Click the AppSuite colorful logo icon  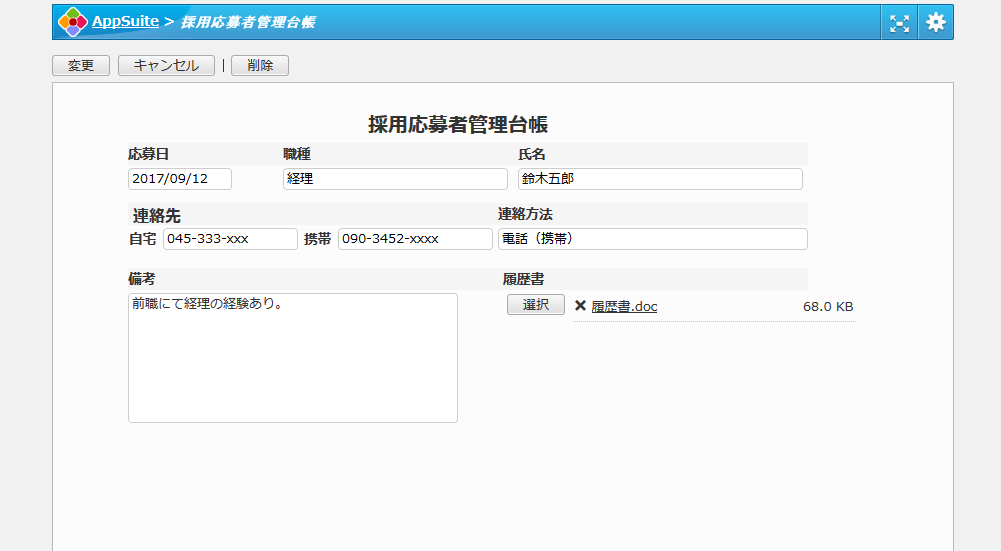pyautogui.click(x=72, y=22)
